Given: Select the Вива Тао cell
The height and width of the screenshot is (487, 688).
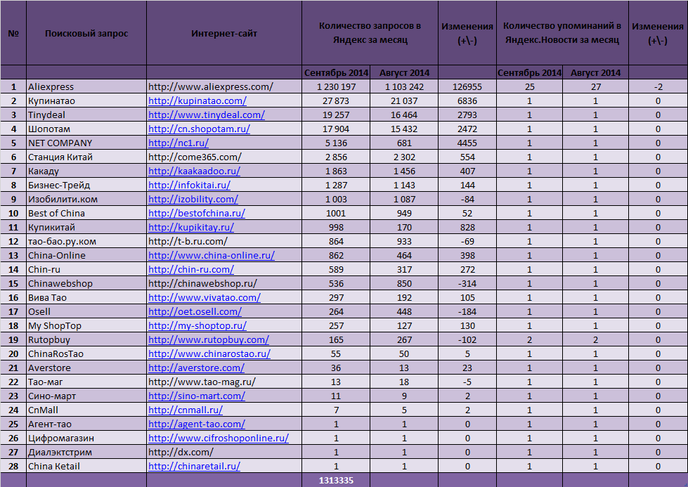Looking at the screenshot, I should point(86,297).
